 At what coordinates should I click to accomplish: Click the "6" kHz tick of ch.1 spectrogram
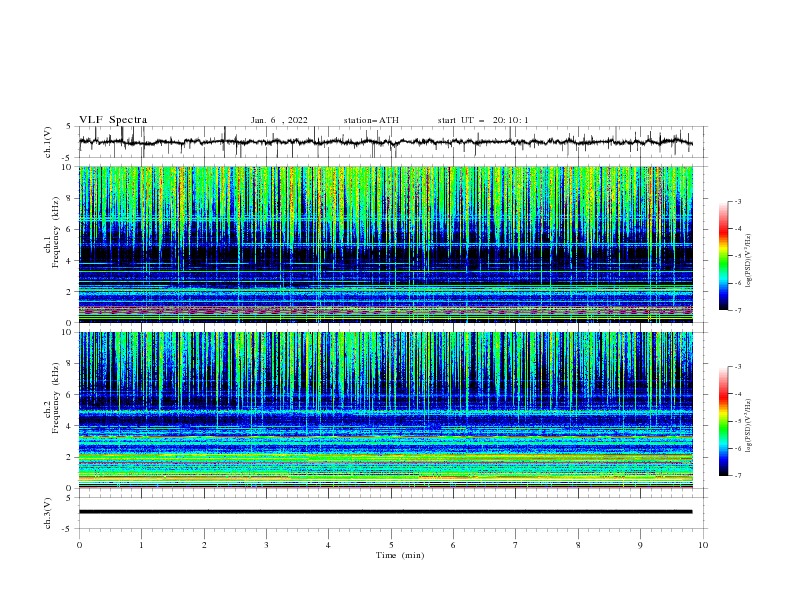tap(70, 229)
